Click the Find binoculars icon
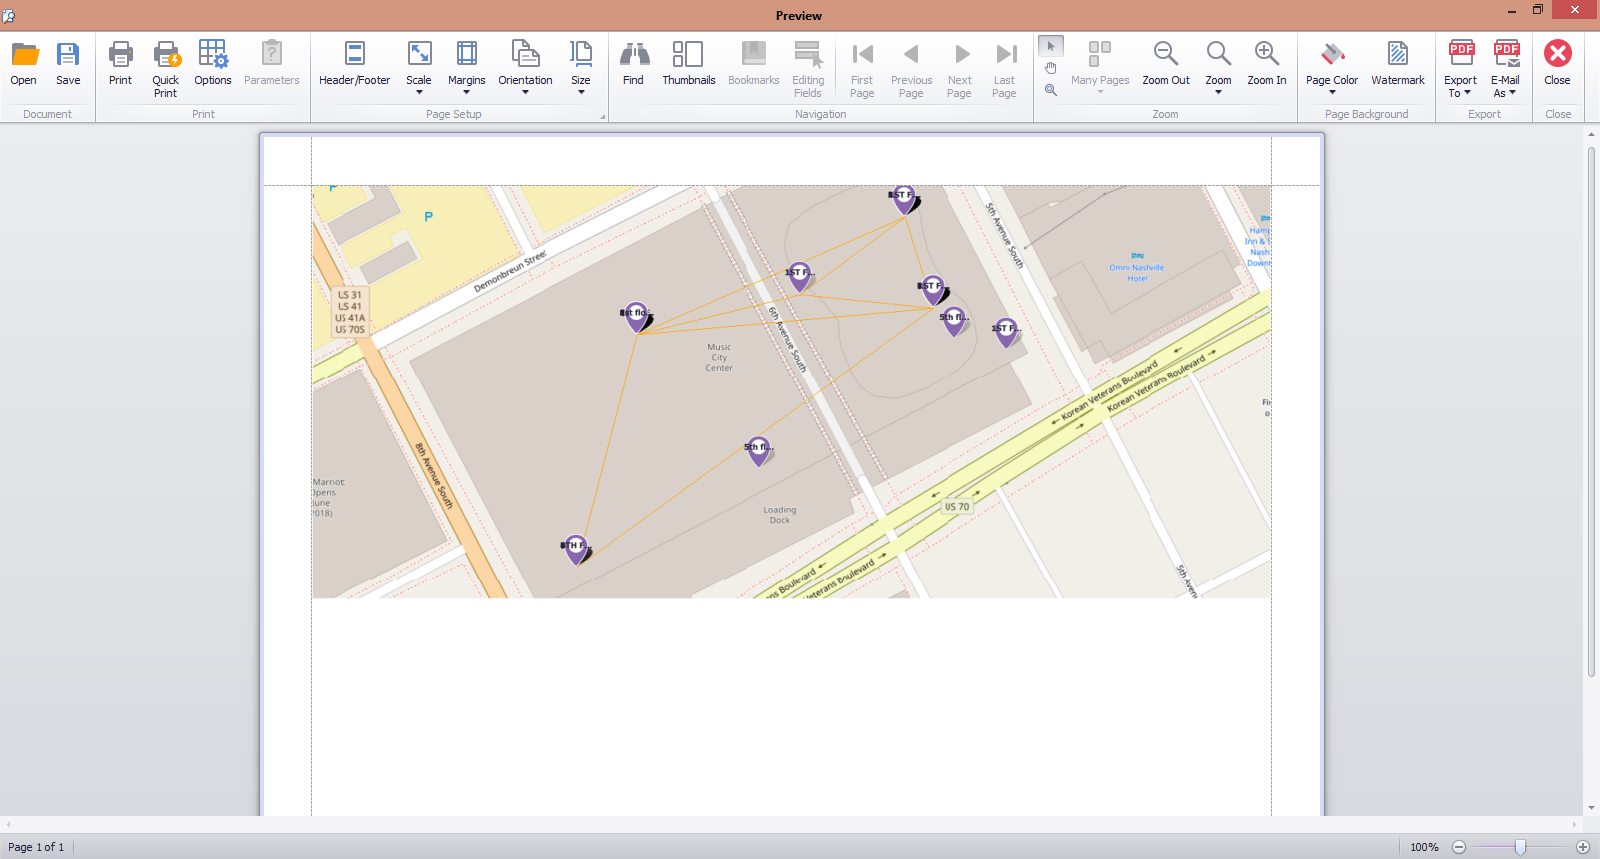1600x859 pixels. 634,56
